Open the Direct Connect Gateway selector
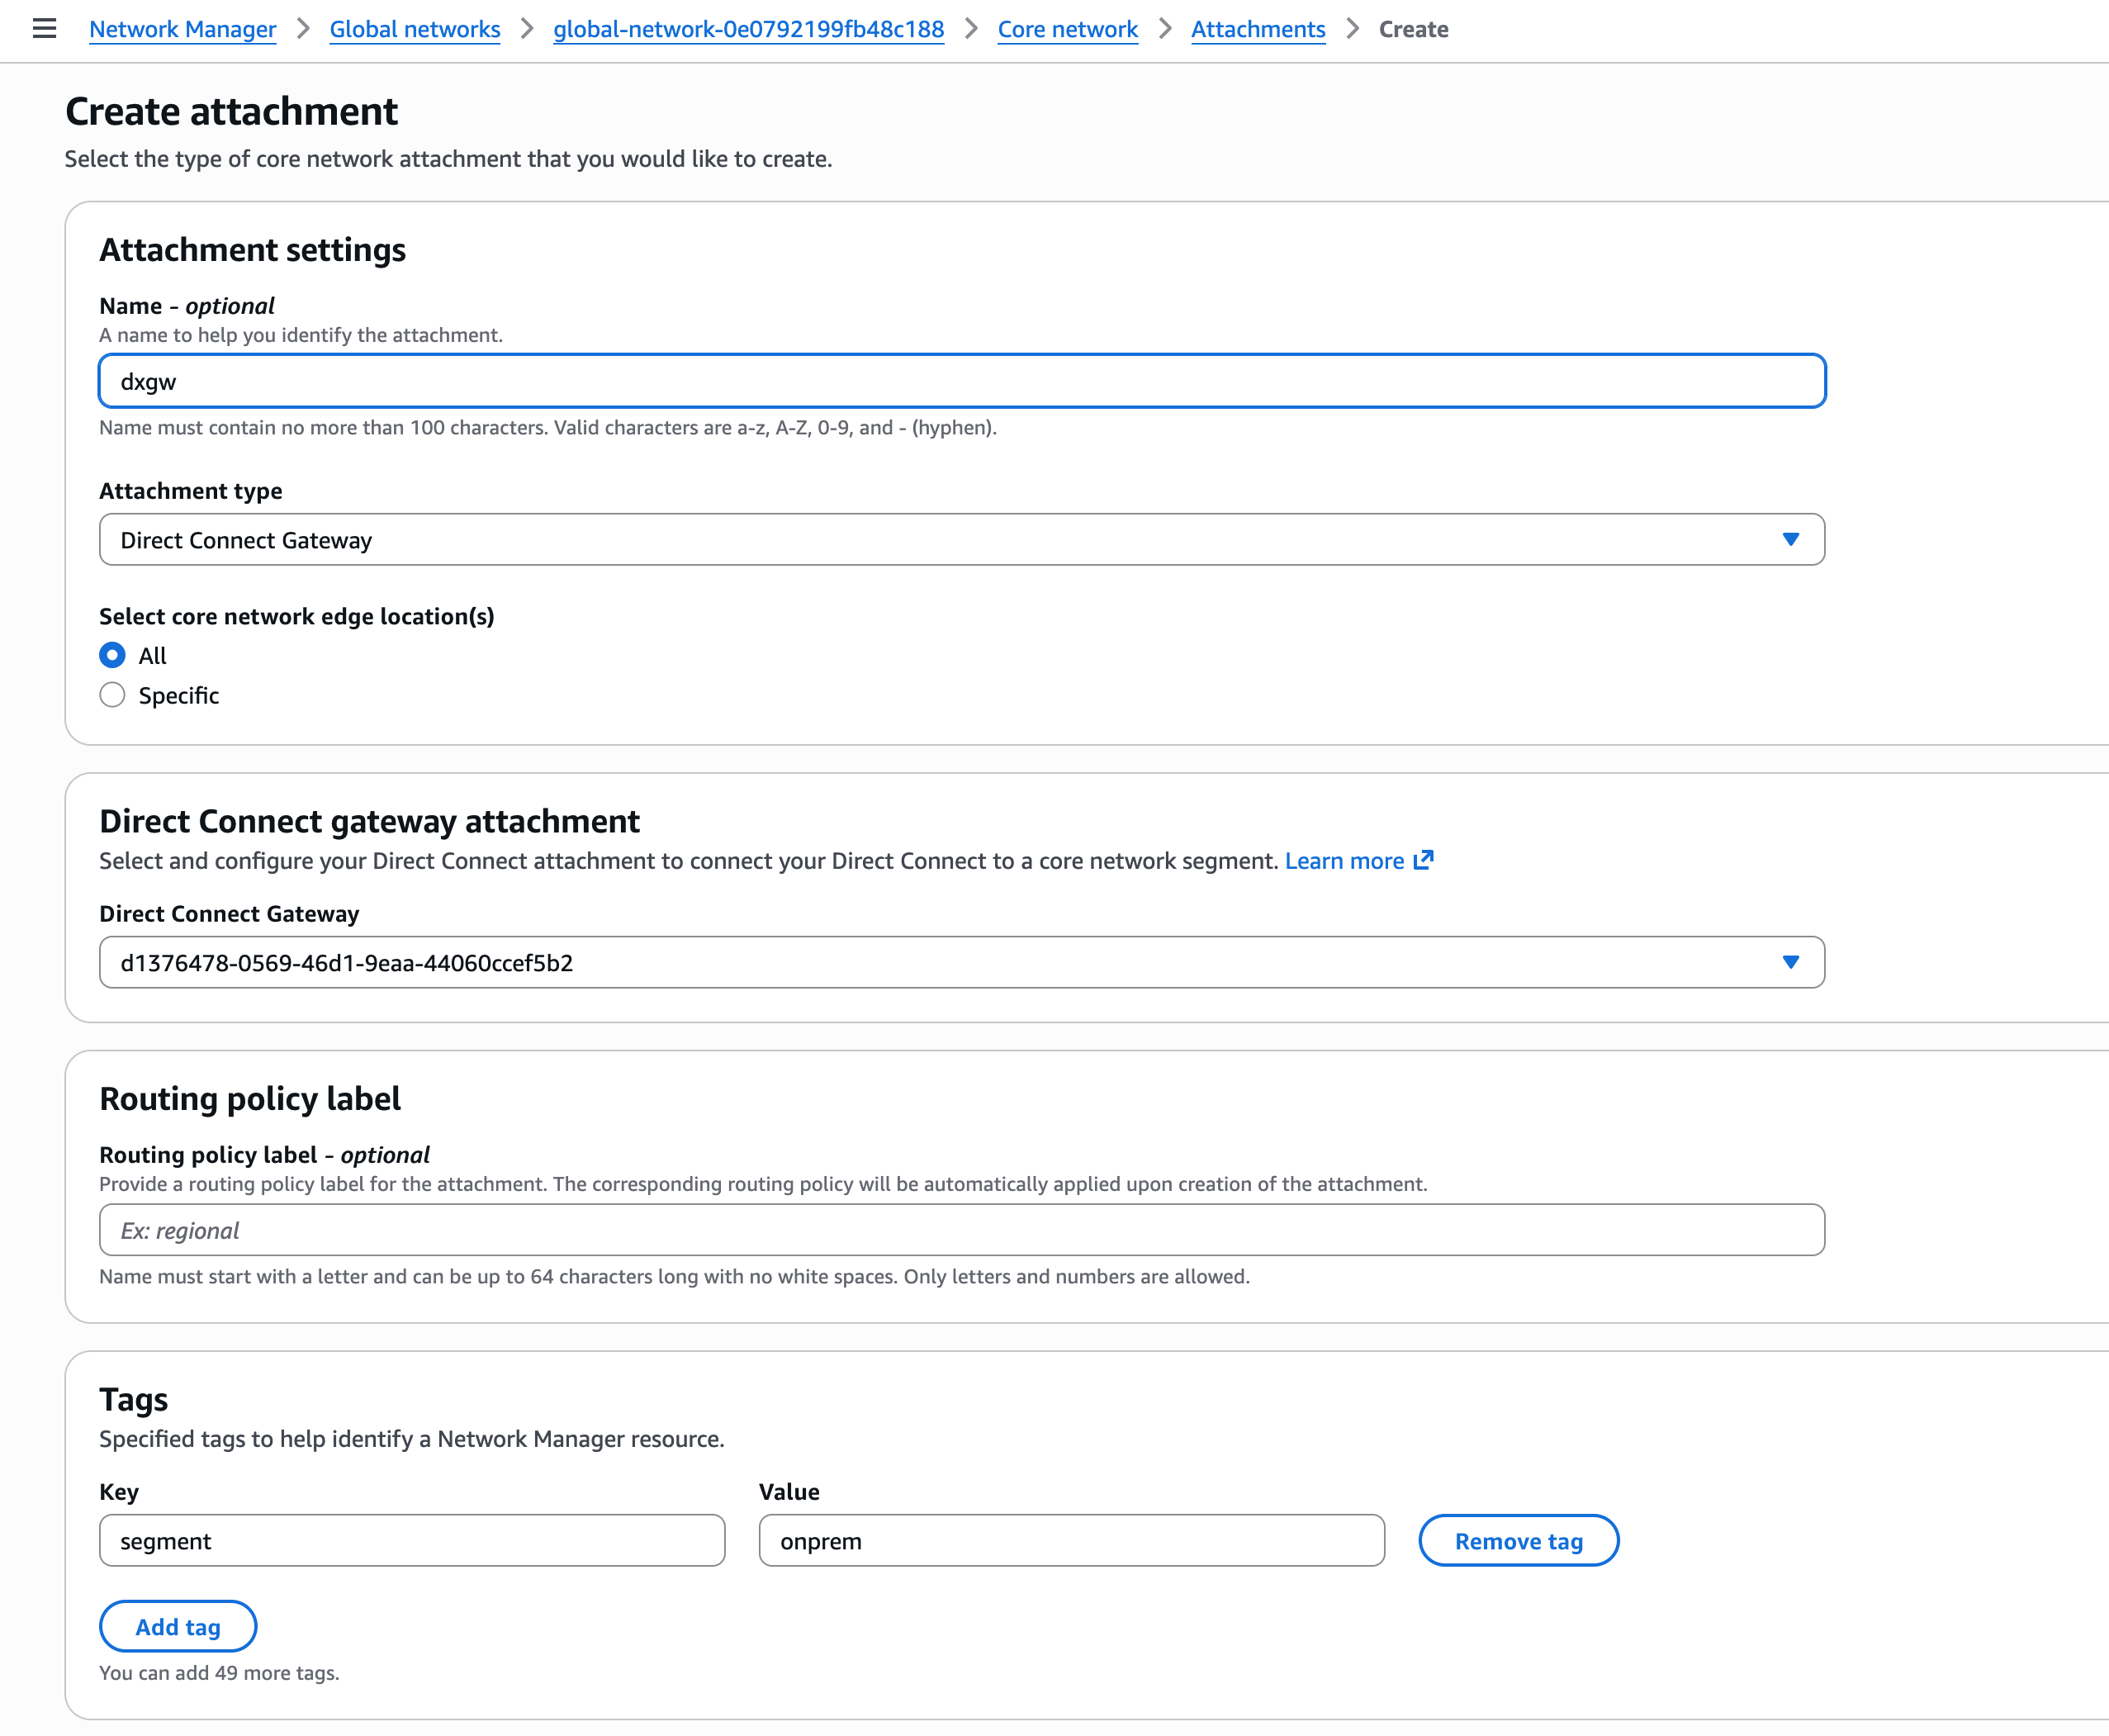The height and width of the screenshot is (1736, 2109). [x=960, y=963]
